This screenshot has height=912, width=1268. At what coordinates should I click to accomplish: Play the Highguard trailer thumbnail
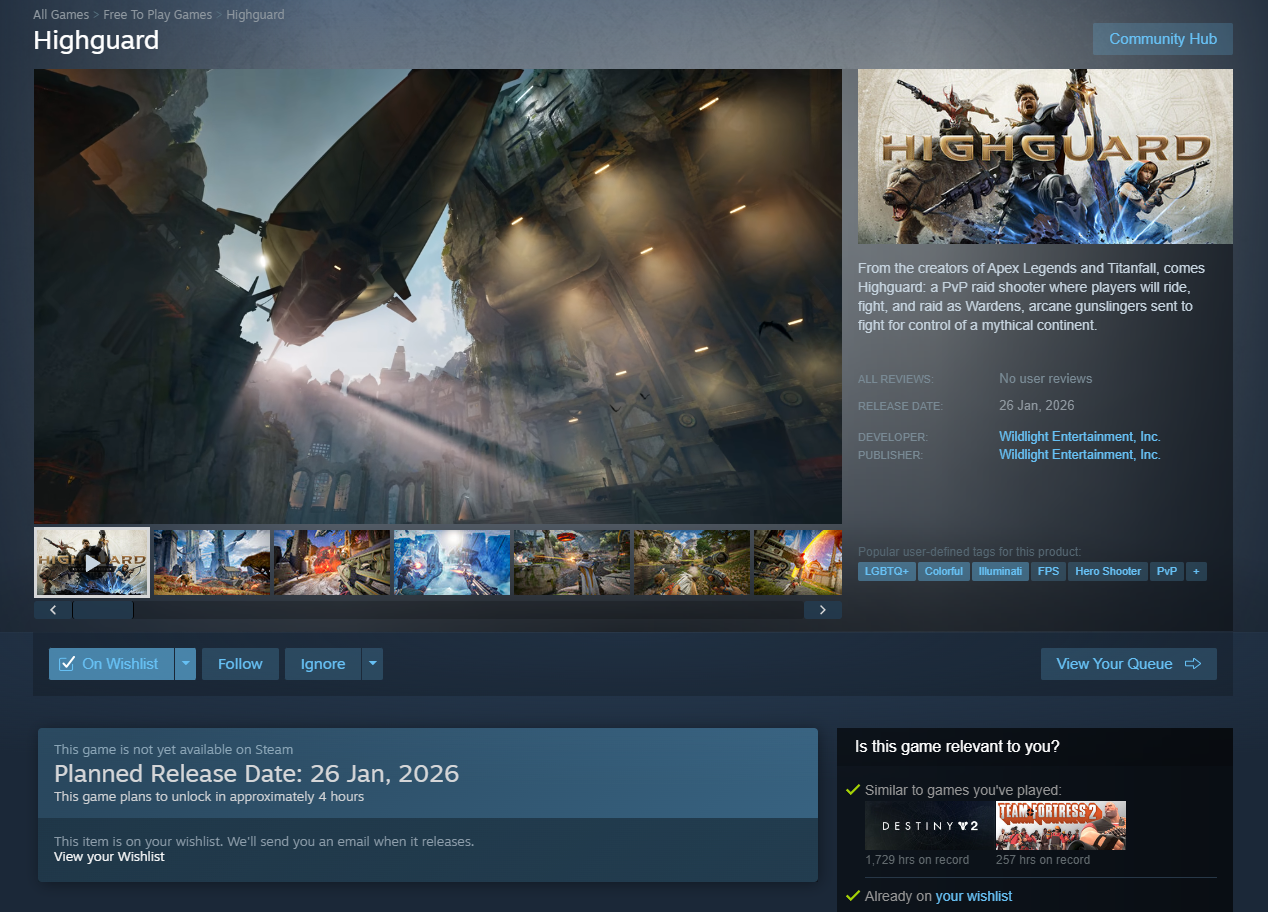pyautogui.click(x=92, y=562)
